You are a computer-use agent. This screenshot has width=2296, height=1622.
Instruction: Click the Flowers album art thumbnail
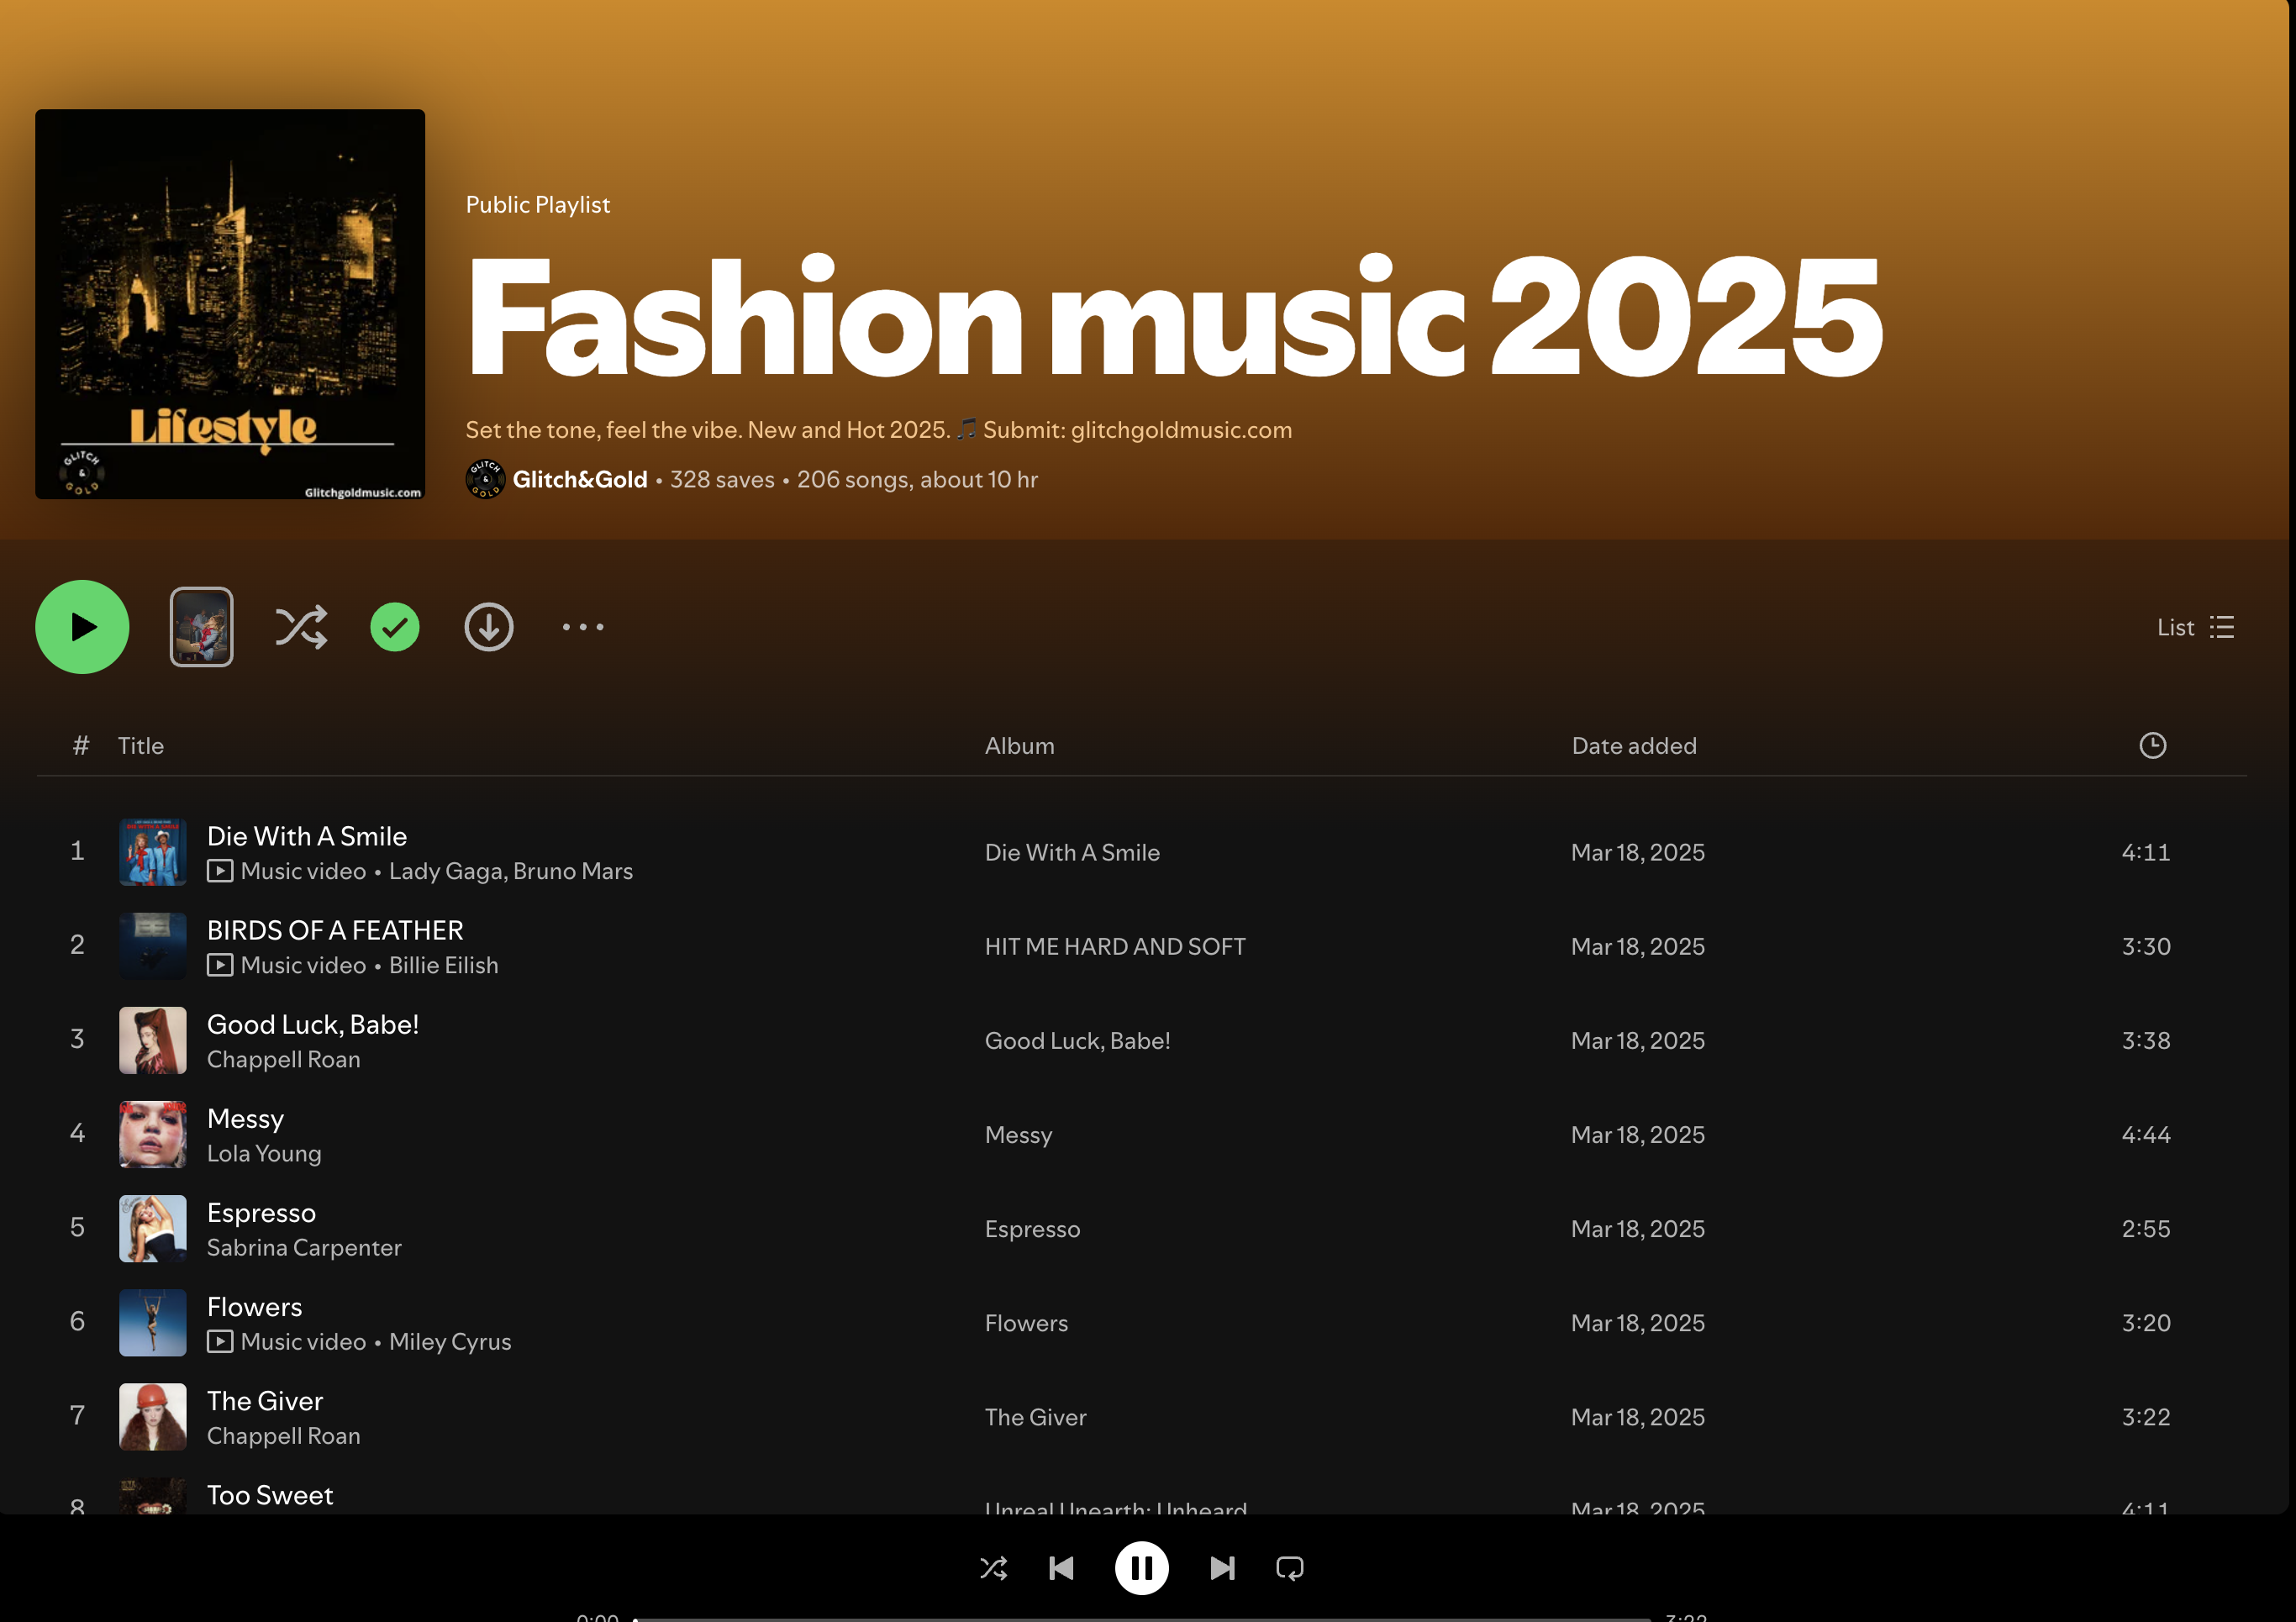153,1322
